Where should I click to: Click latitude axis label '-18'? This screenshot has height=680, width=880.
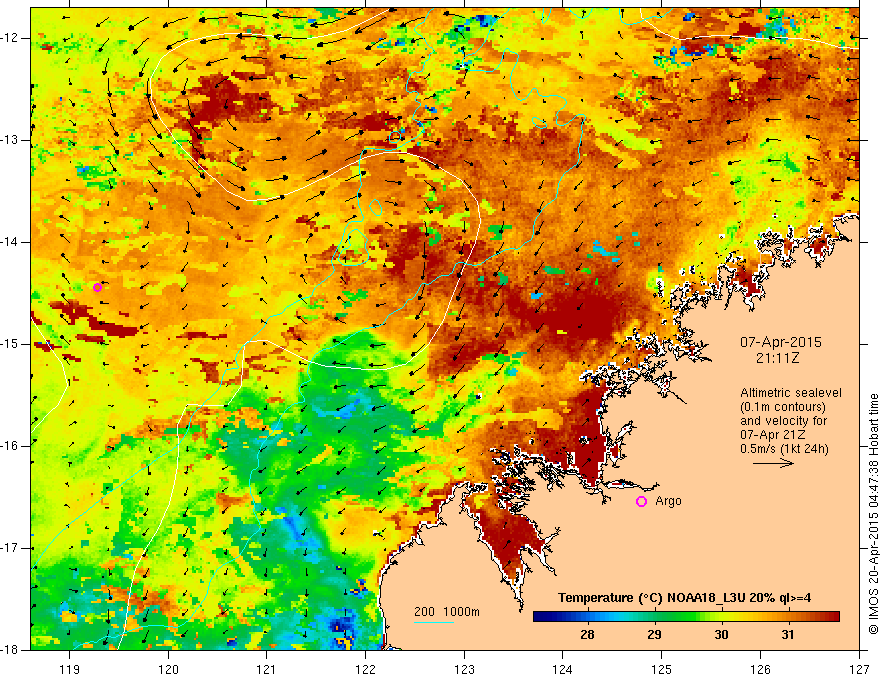click(x=11, y=650)
